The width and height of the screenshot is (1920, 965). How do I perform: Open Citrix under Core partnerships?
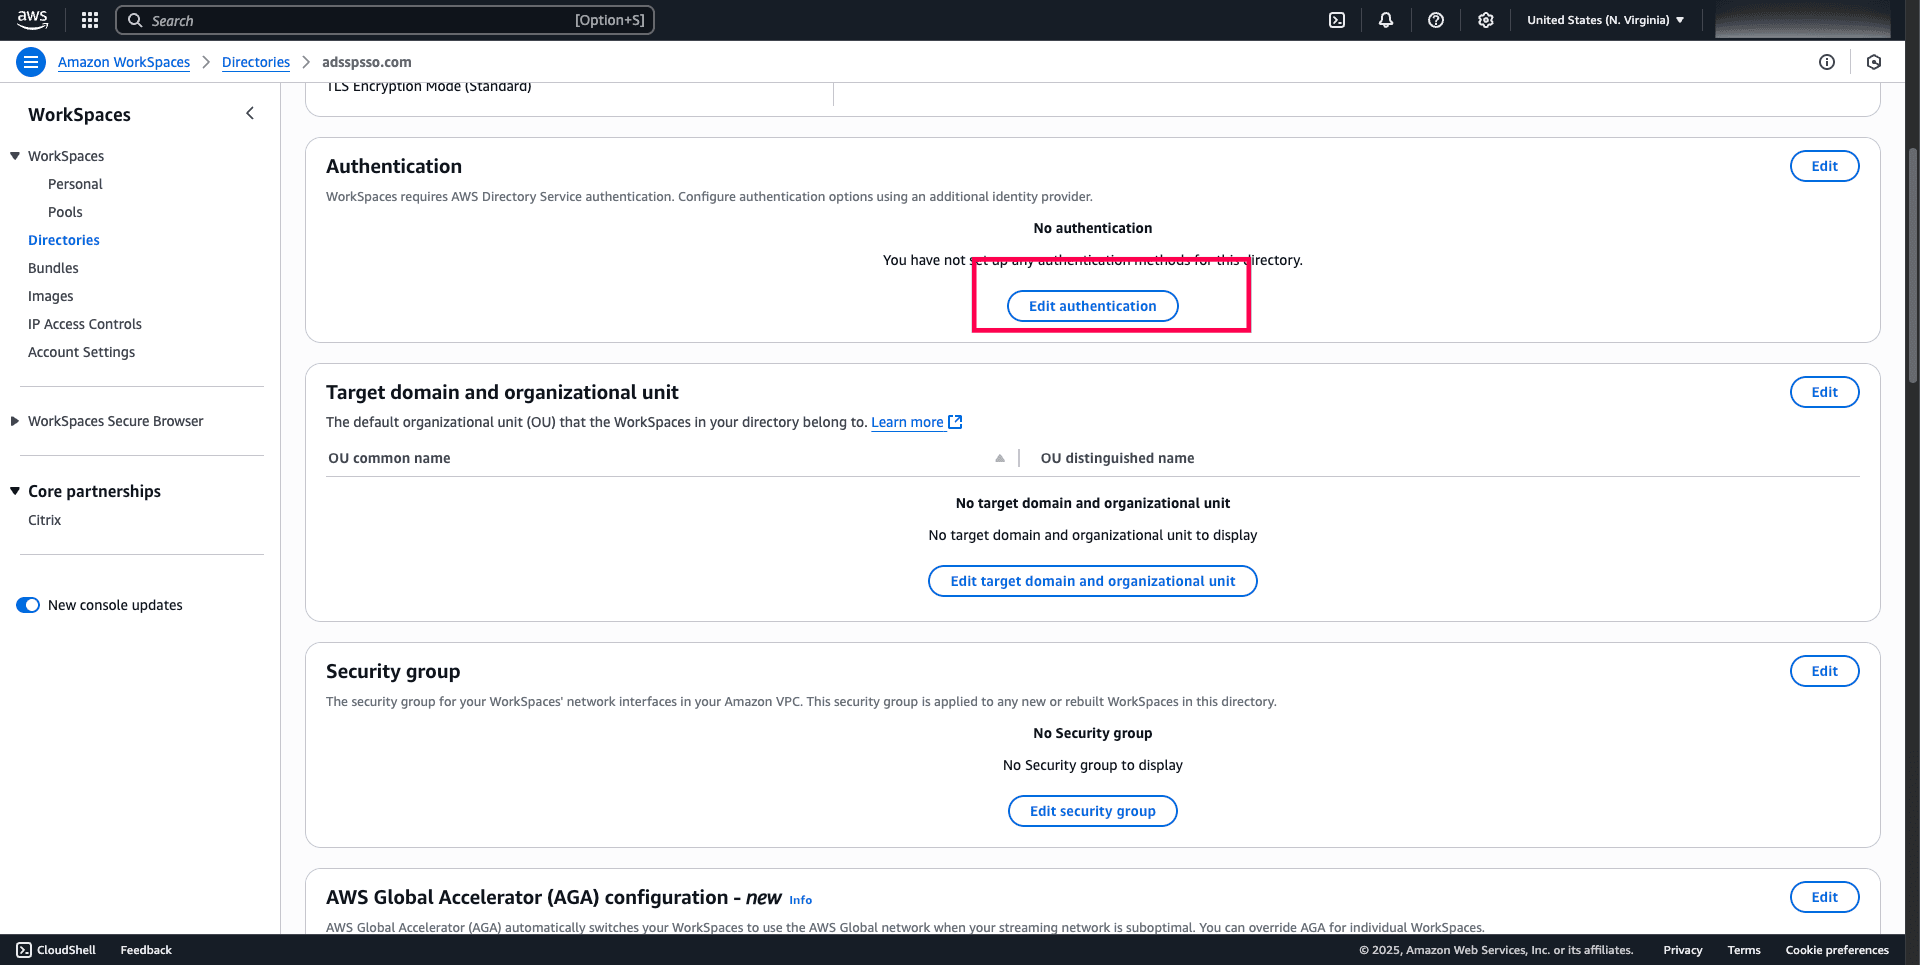click(x=44, y=520)
